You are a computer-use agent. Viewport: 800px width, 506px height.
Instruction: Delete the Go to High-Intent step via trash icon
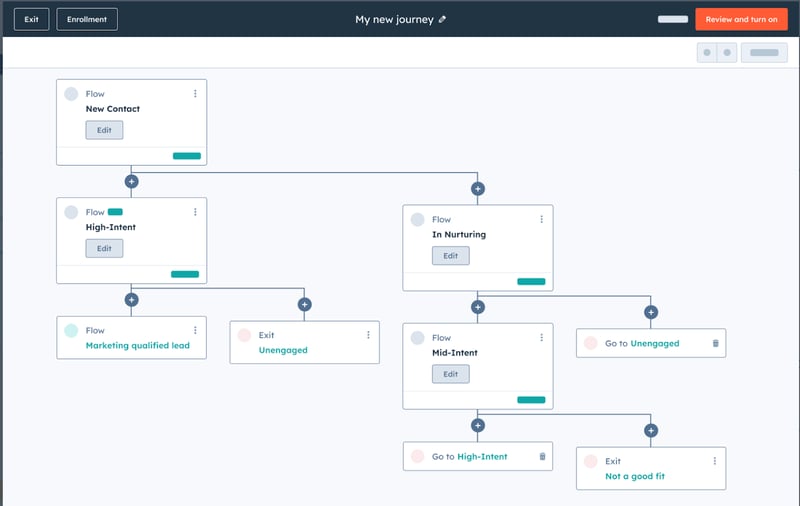542,457
